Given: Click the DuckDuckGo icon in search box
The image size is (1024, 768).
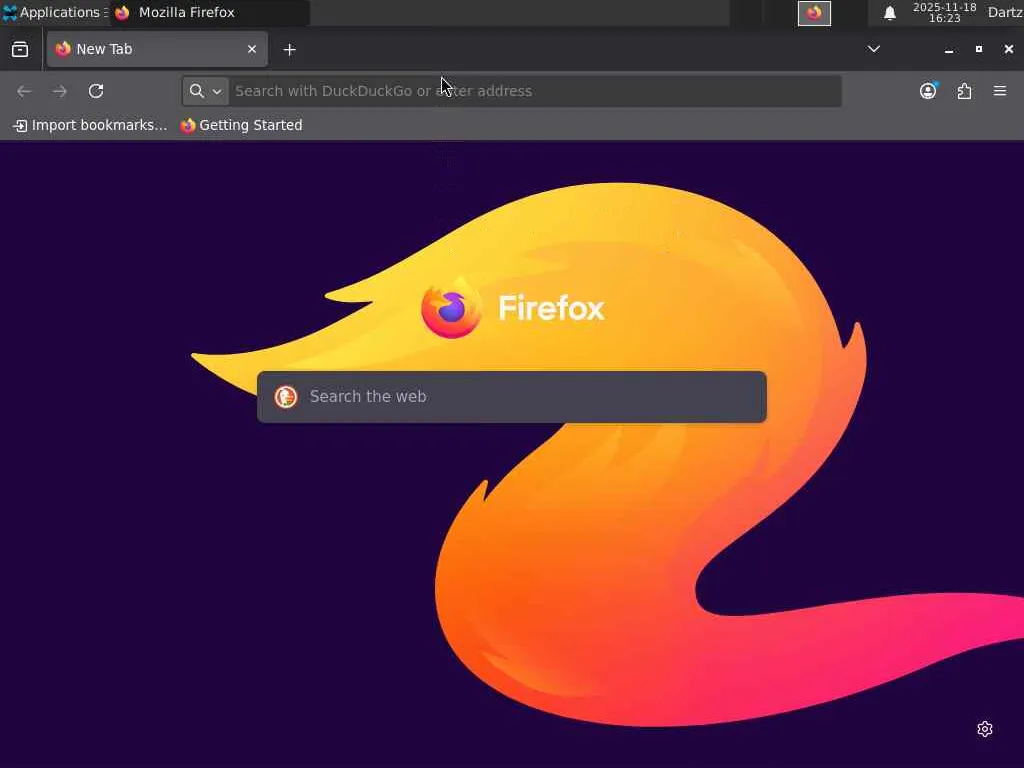Looking at the screenshot, I should (x=285, y=397).
